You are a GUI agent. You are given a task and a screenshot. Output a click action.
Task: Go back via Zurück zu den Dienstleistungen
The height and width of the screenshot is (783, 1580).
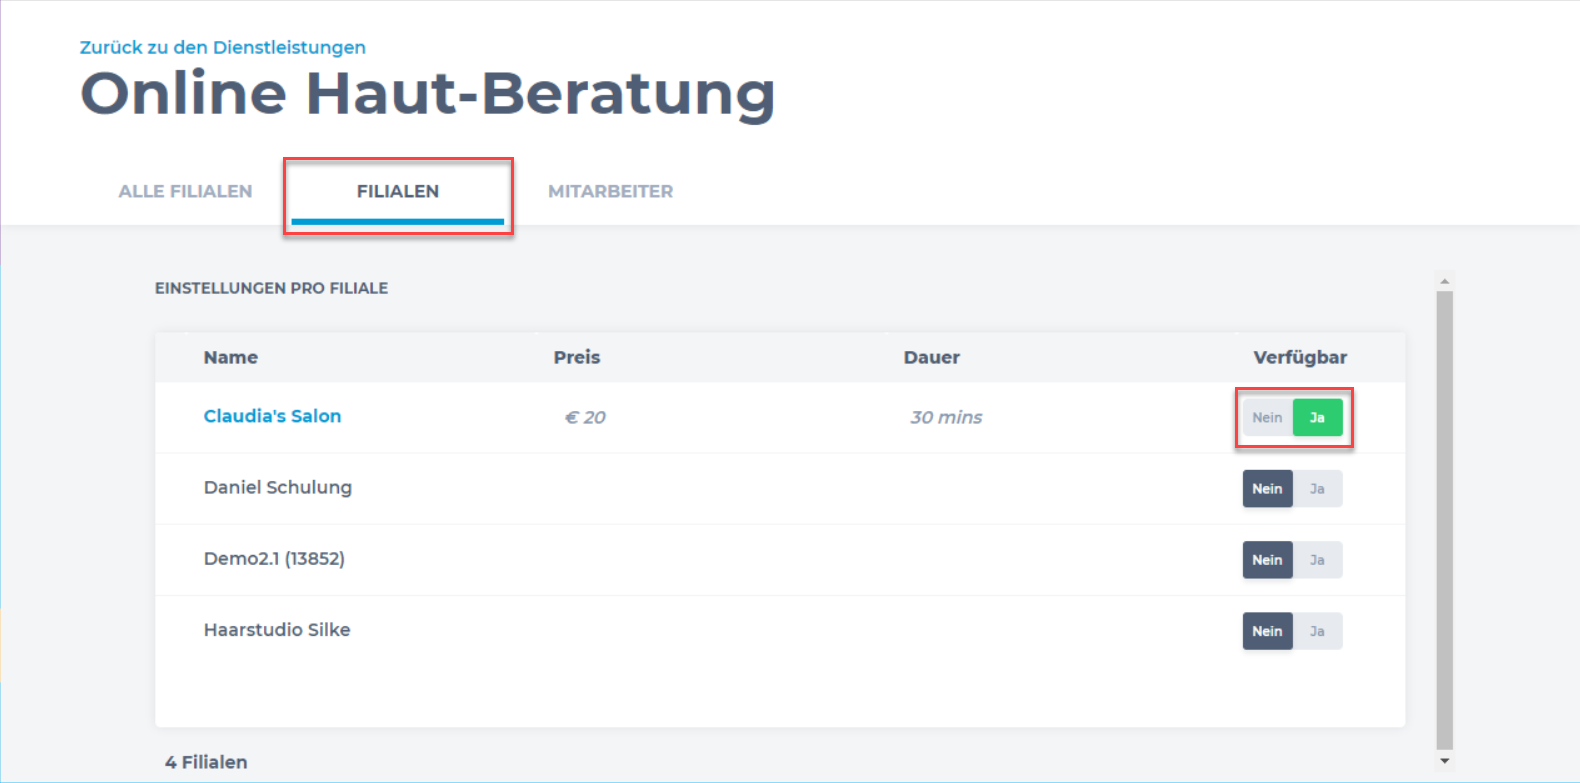pos(222,47)
